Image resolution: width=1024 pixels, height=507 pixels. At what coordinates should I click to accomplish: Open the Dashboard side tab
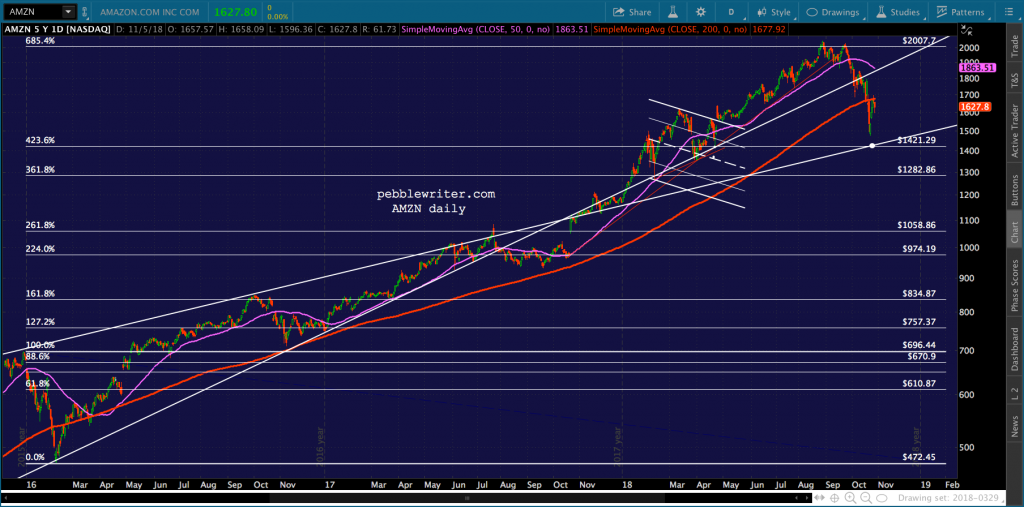[x=1014, y=347]
